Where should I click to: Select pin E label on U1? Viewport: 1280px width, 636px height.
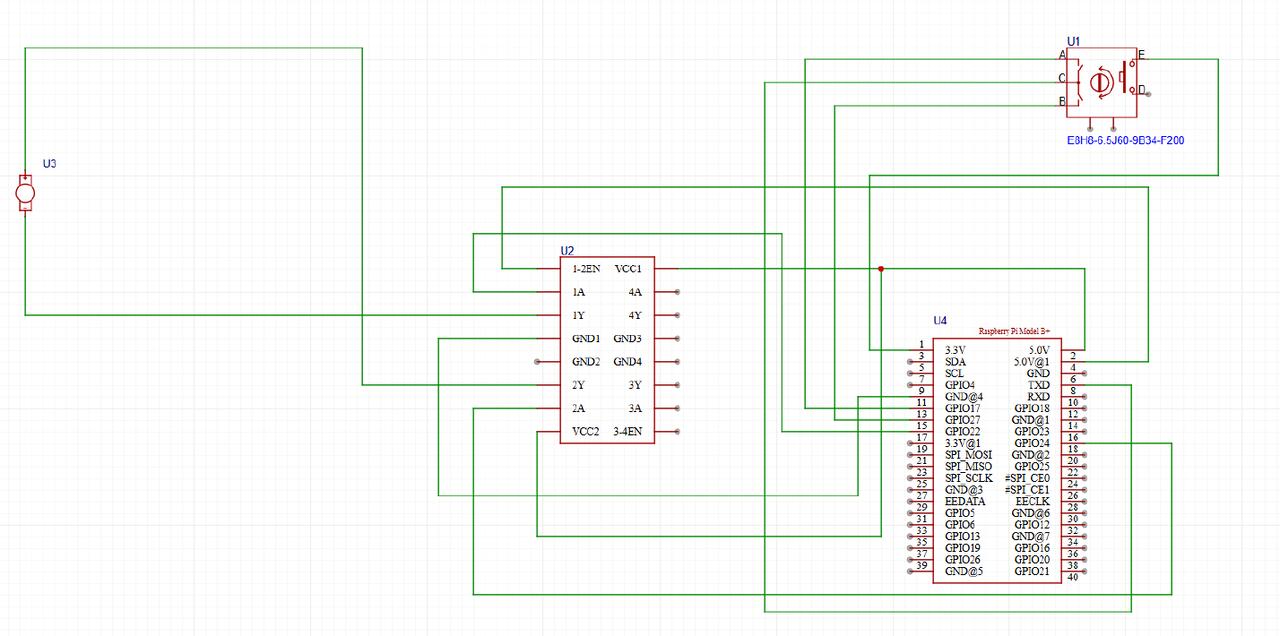tap(1141, 54)
